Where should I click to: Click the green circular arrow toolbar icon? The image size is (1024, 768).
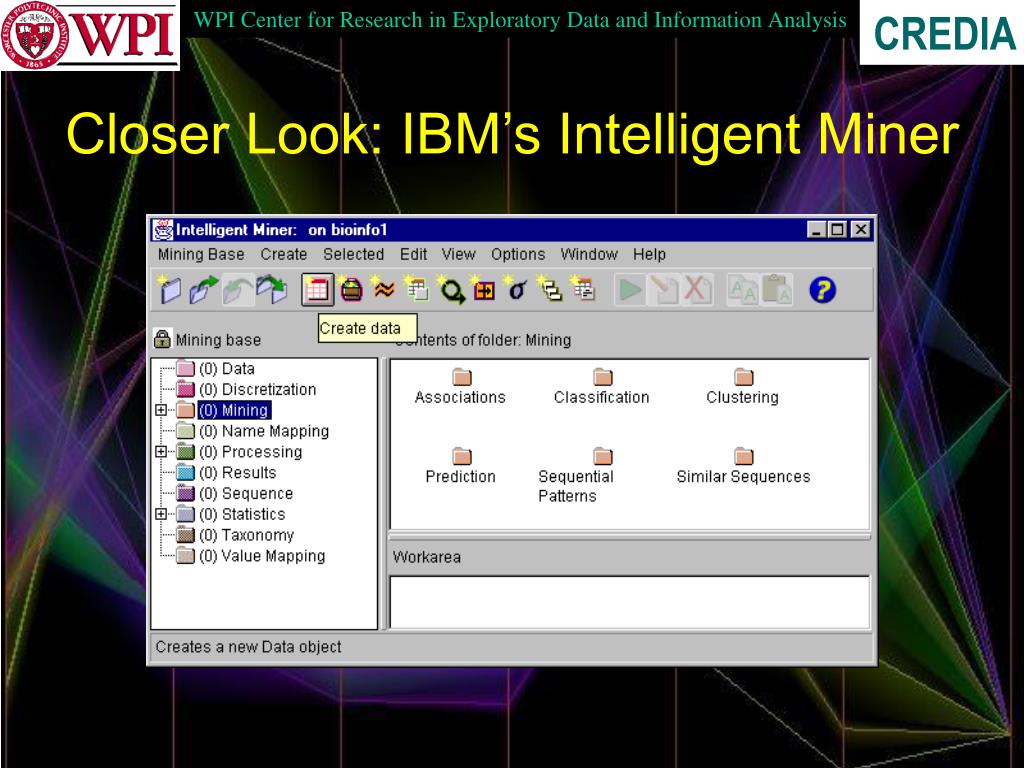[451, 289]
